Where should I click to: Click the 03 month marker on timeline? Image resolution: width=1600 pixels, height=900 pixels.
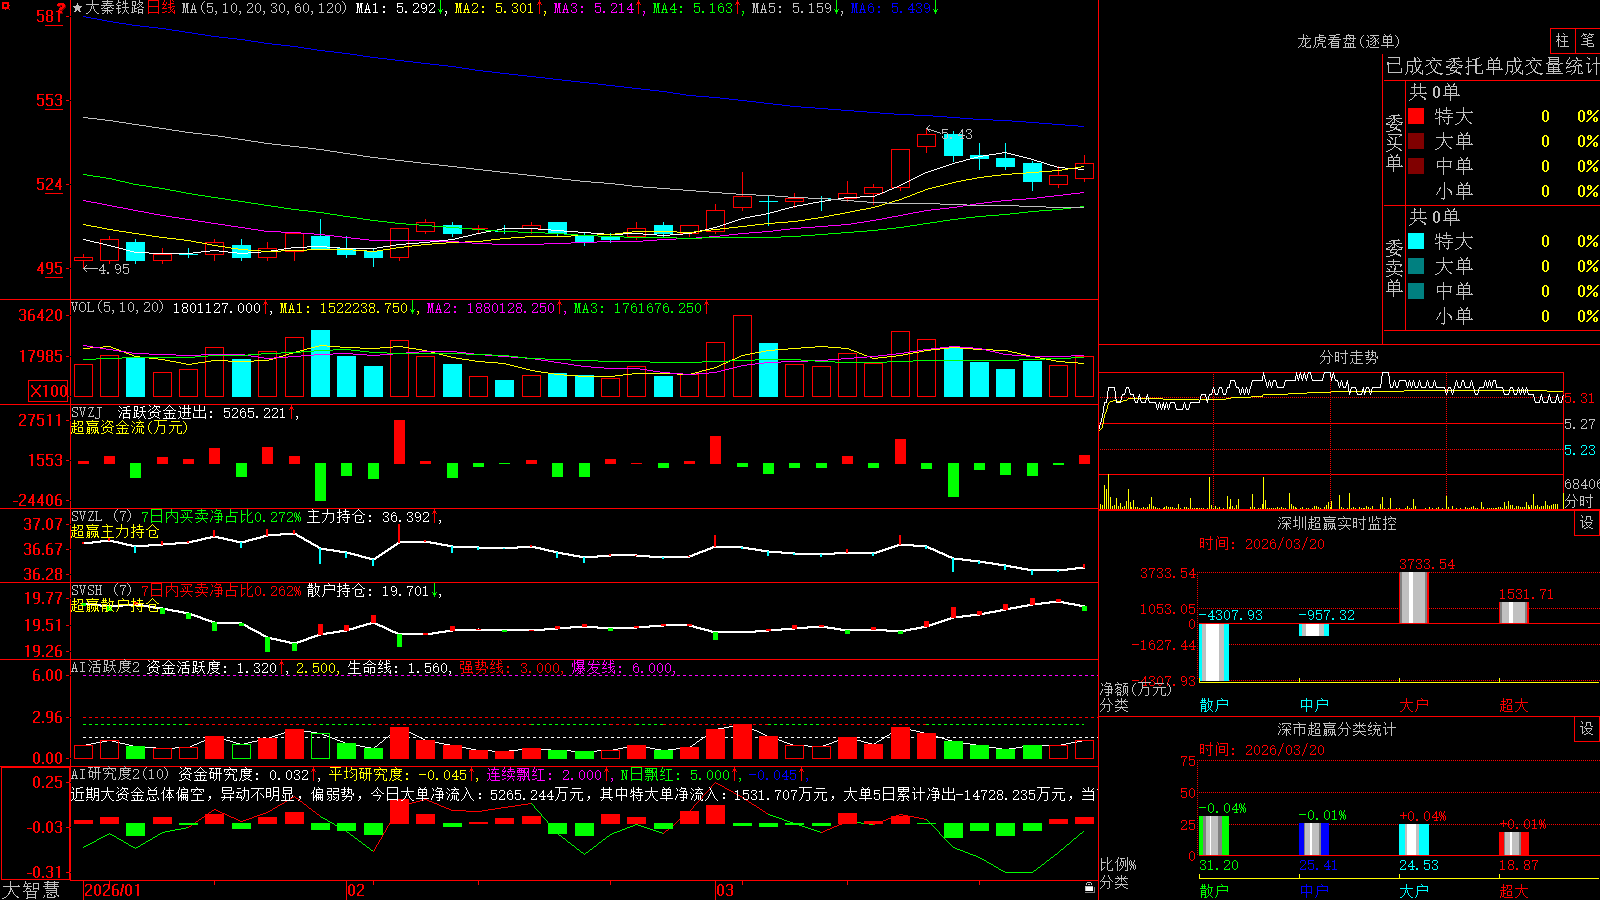[725, 890]
